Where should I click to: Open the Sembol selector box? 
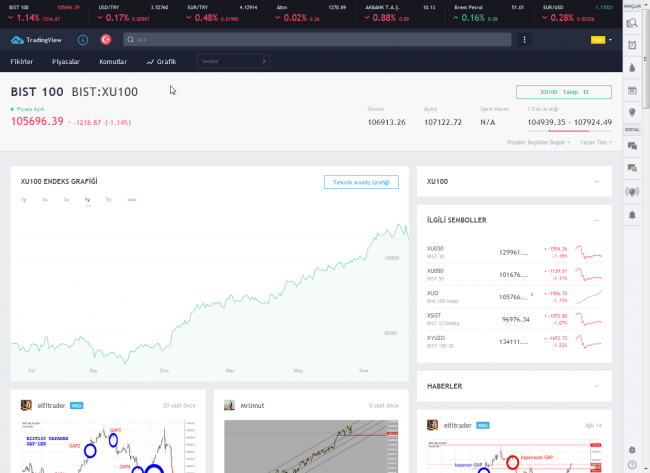pos(233,61)
